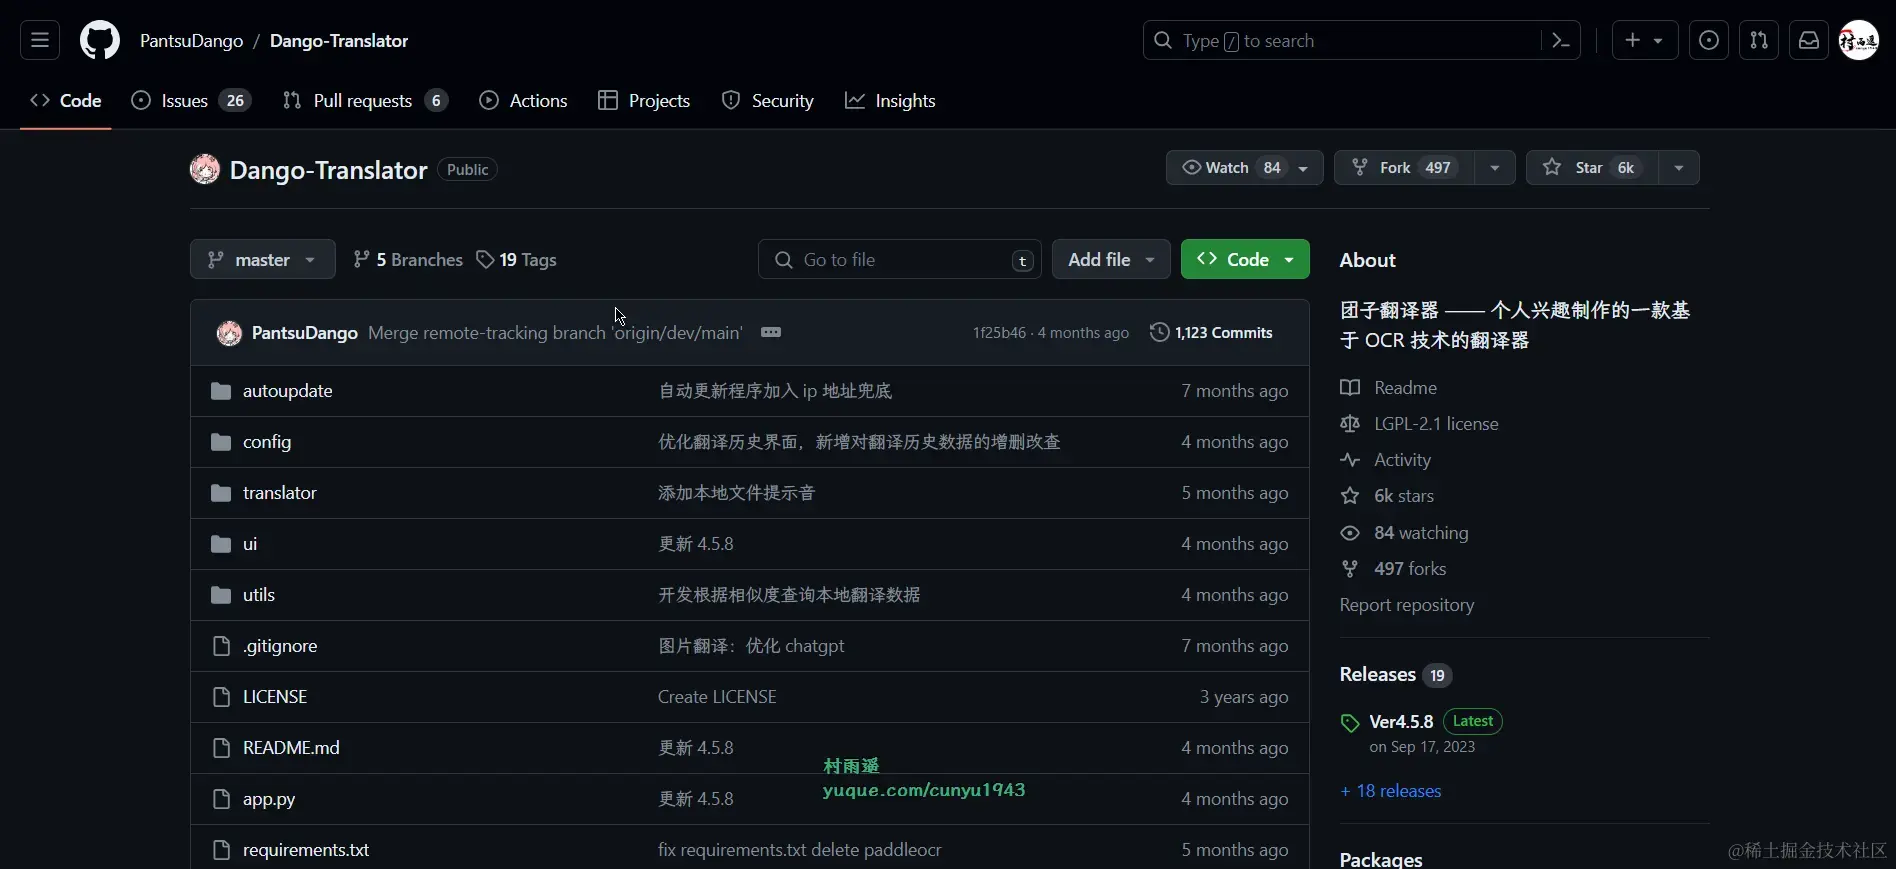
Task: Click the file icon beside LICENSE
Action: (222, 697)
